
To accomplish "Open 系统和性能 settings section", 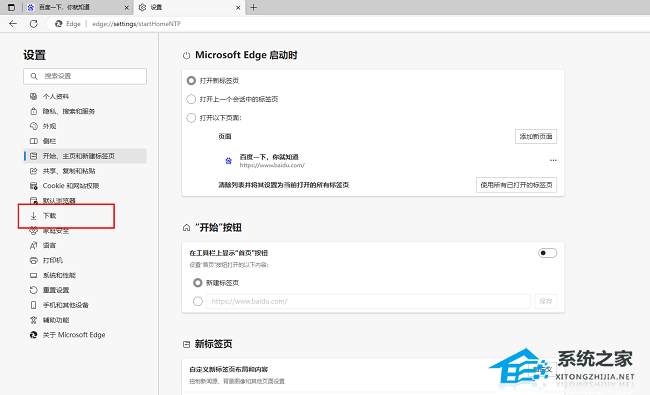I will [85, 276].
